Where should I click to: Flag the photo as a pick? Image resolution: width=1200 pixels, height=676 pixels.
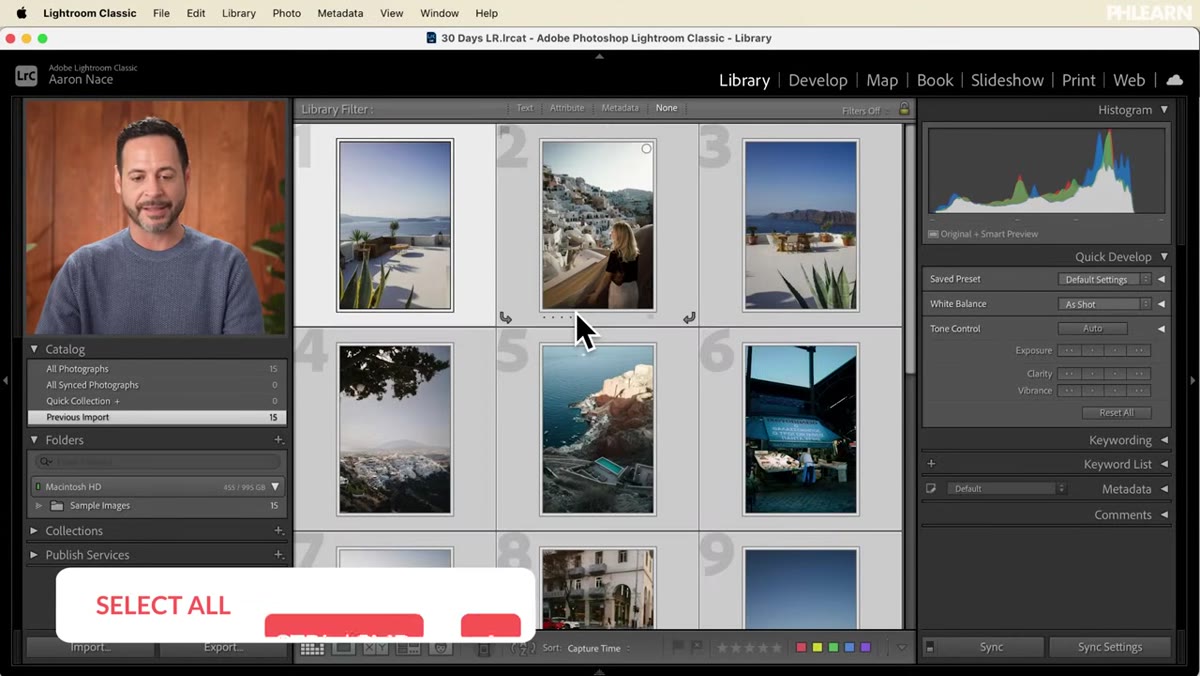[x=678, y=647]
